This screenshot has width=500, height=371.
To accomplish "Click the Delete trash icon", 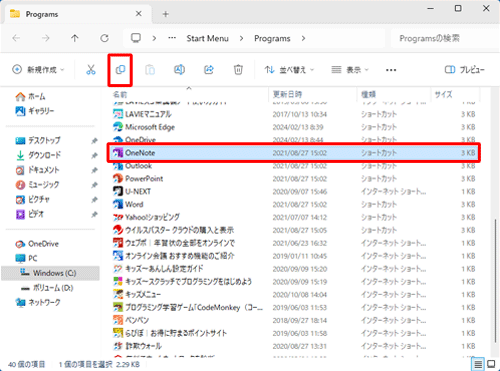I will (238, 70).
